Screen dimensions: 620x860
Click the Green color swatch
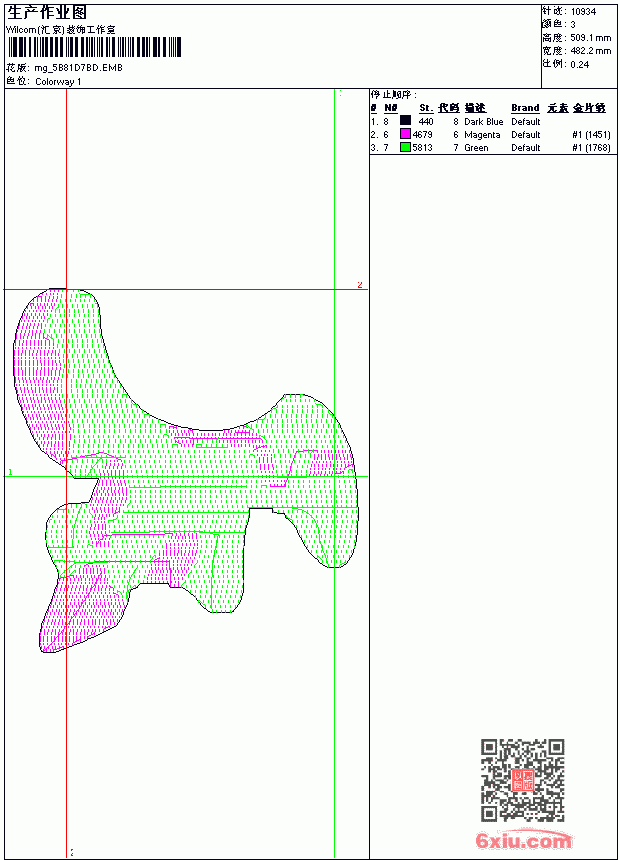click(405, 147)
